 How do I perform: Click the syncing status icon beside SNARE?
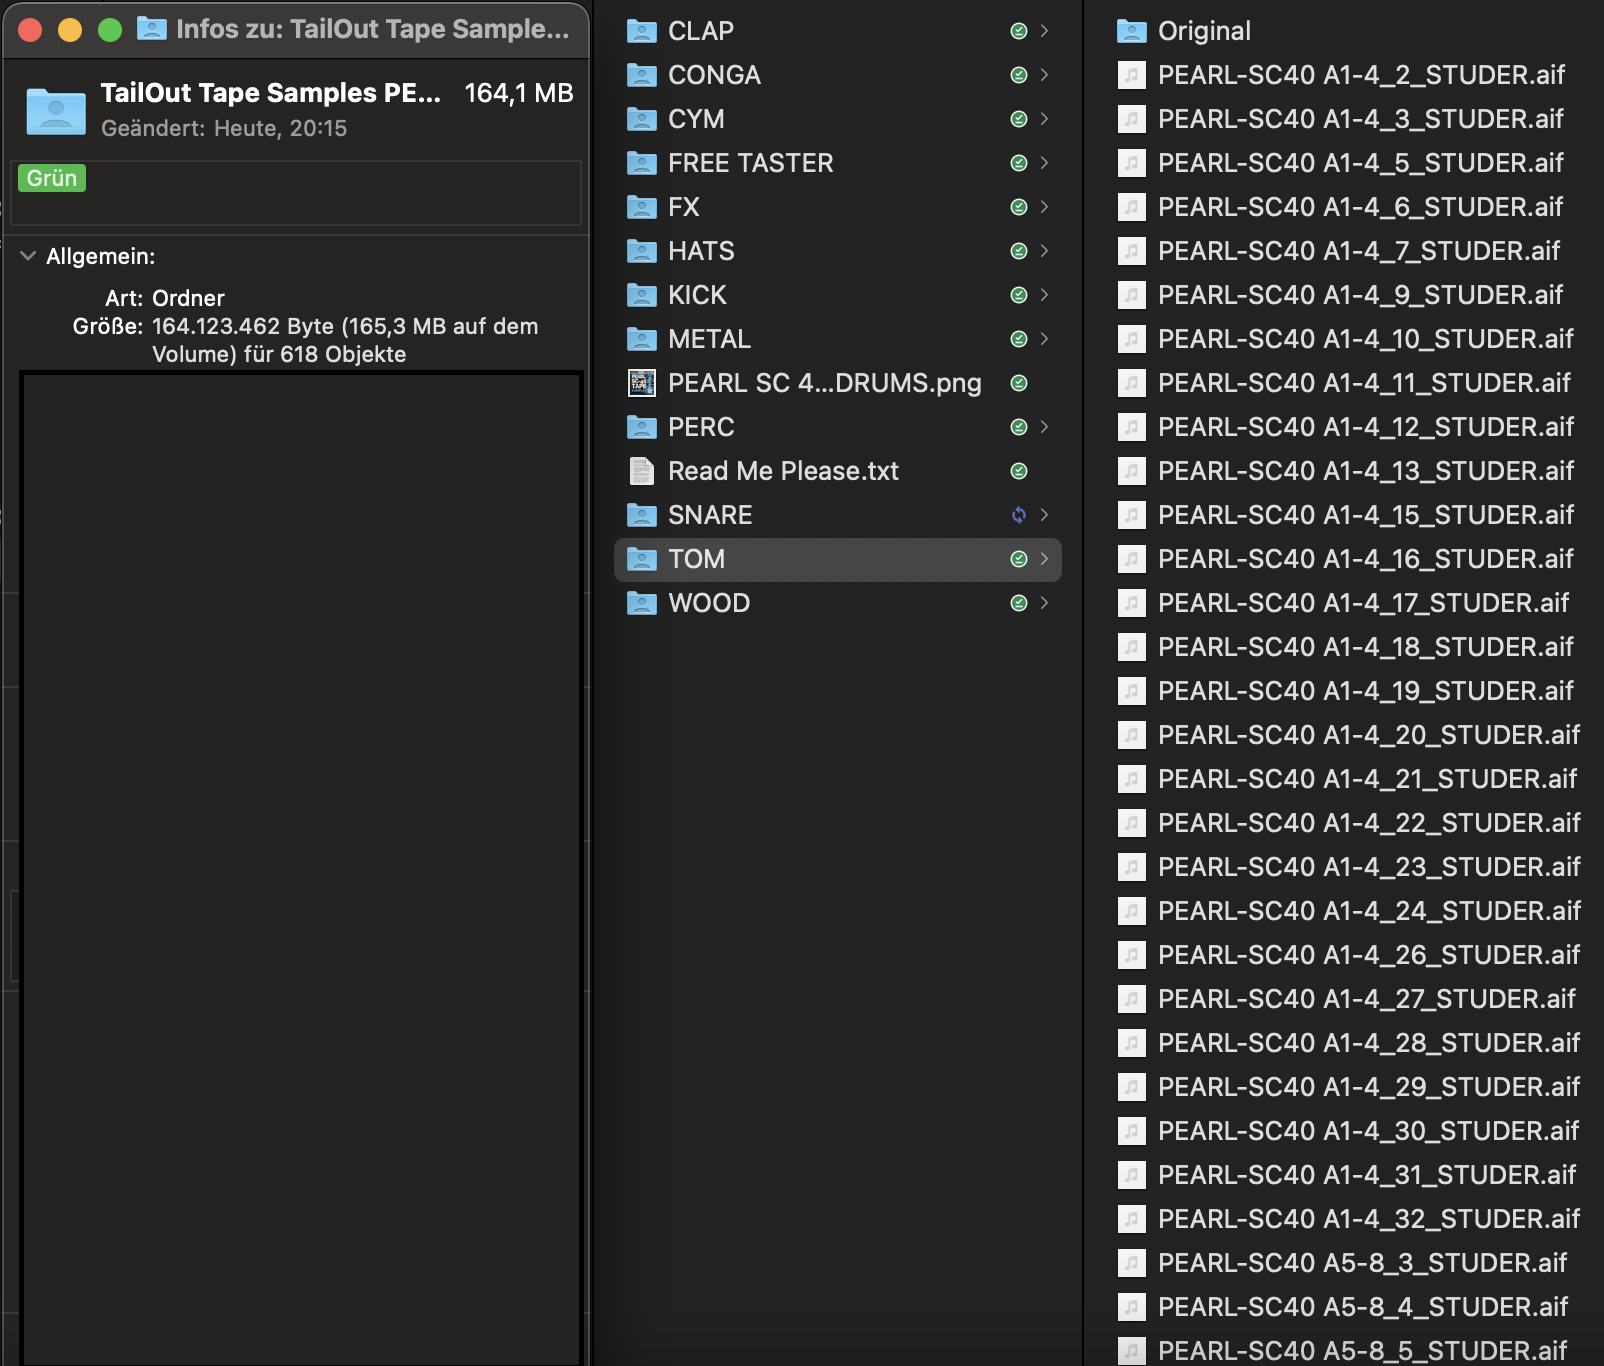(x=1018, y=515)
